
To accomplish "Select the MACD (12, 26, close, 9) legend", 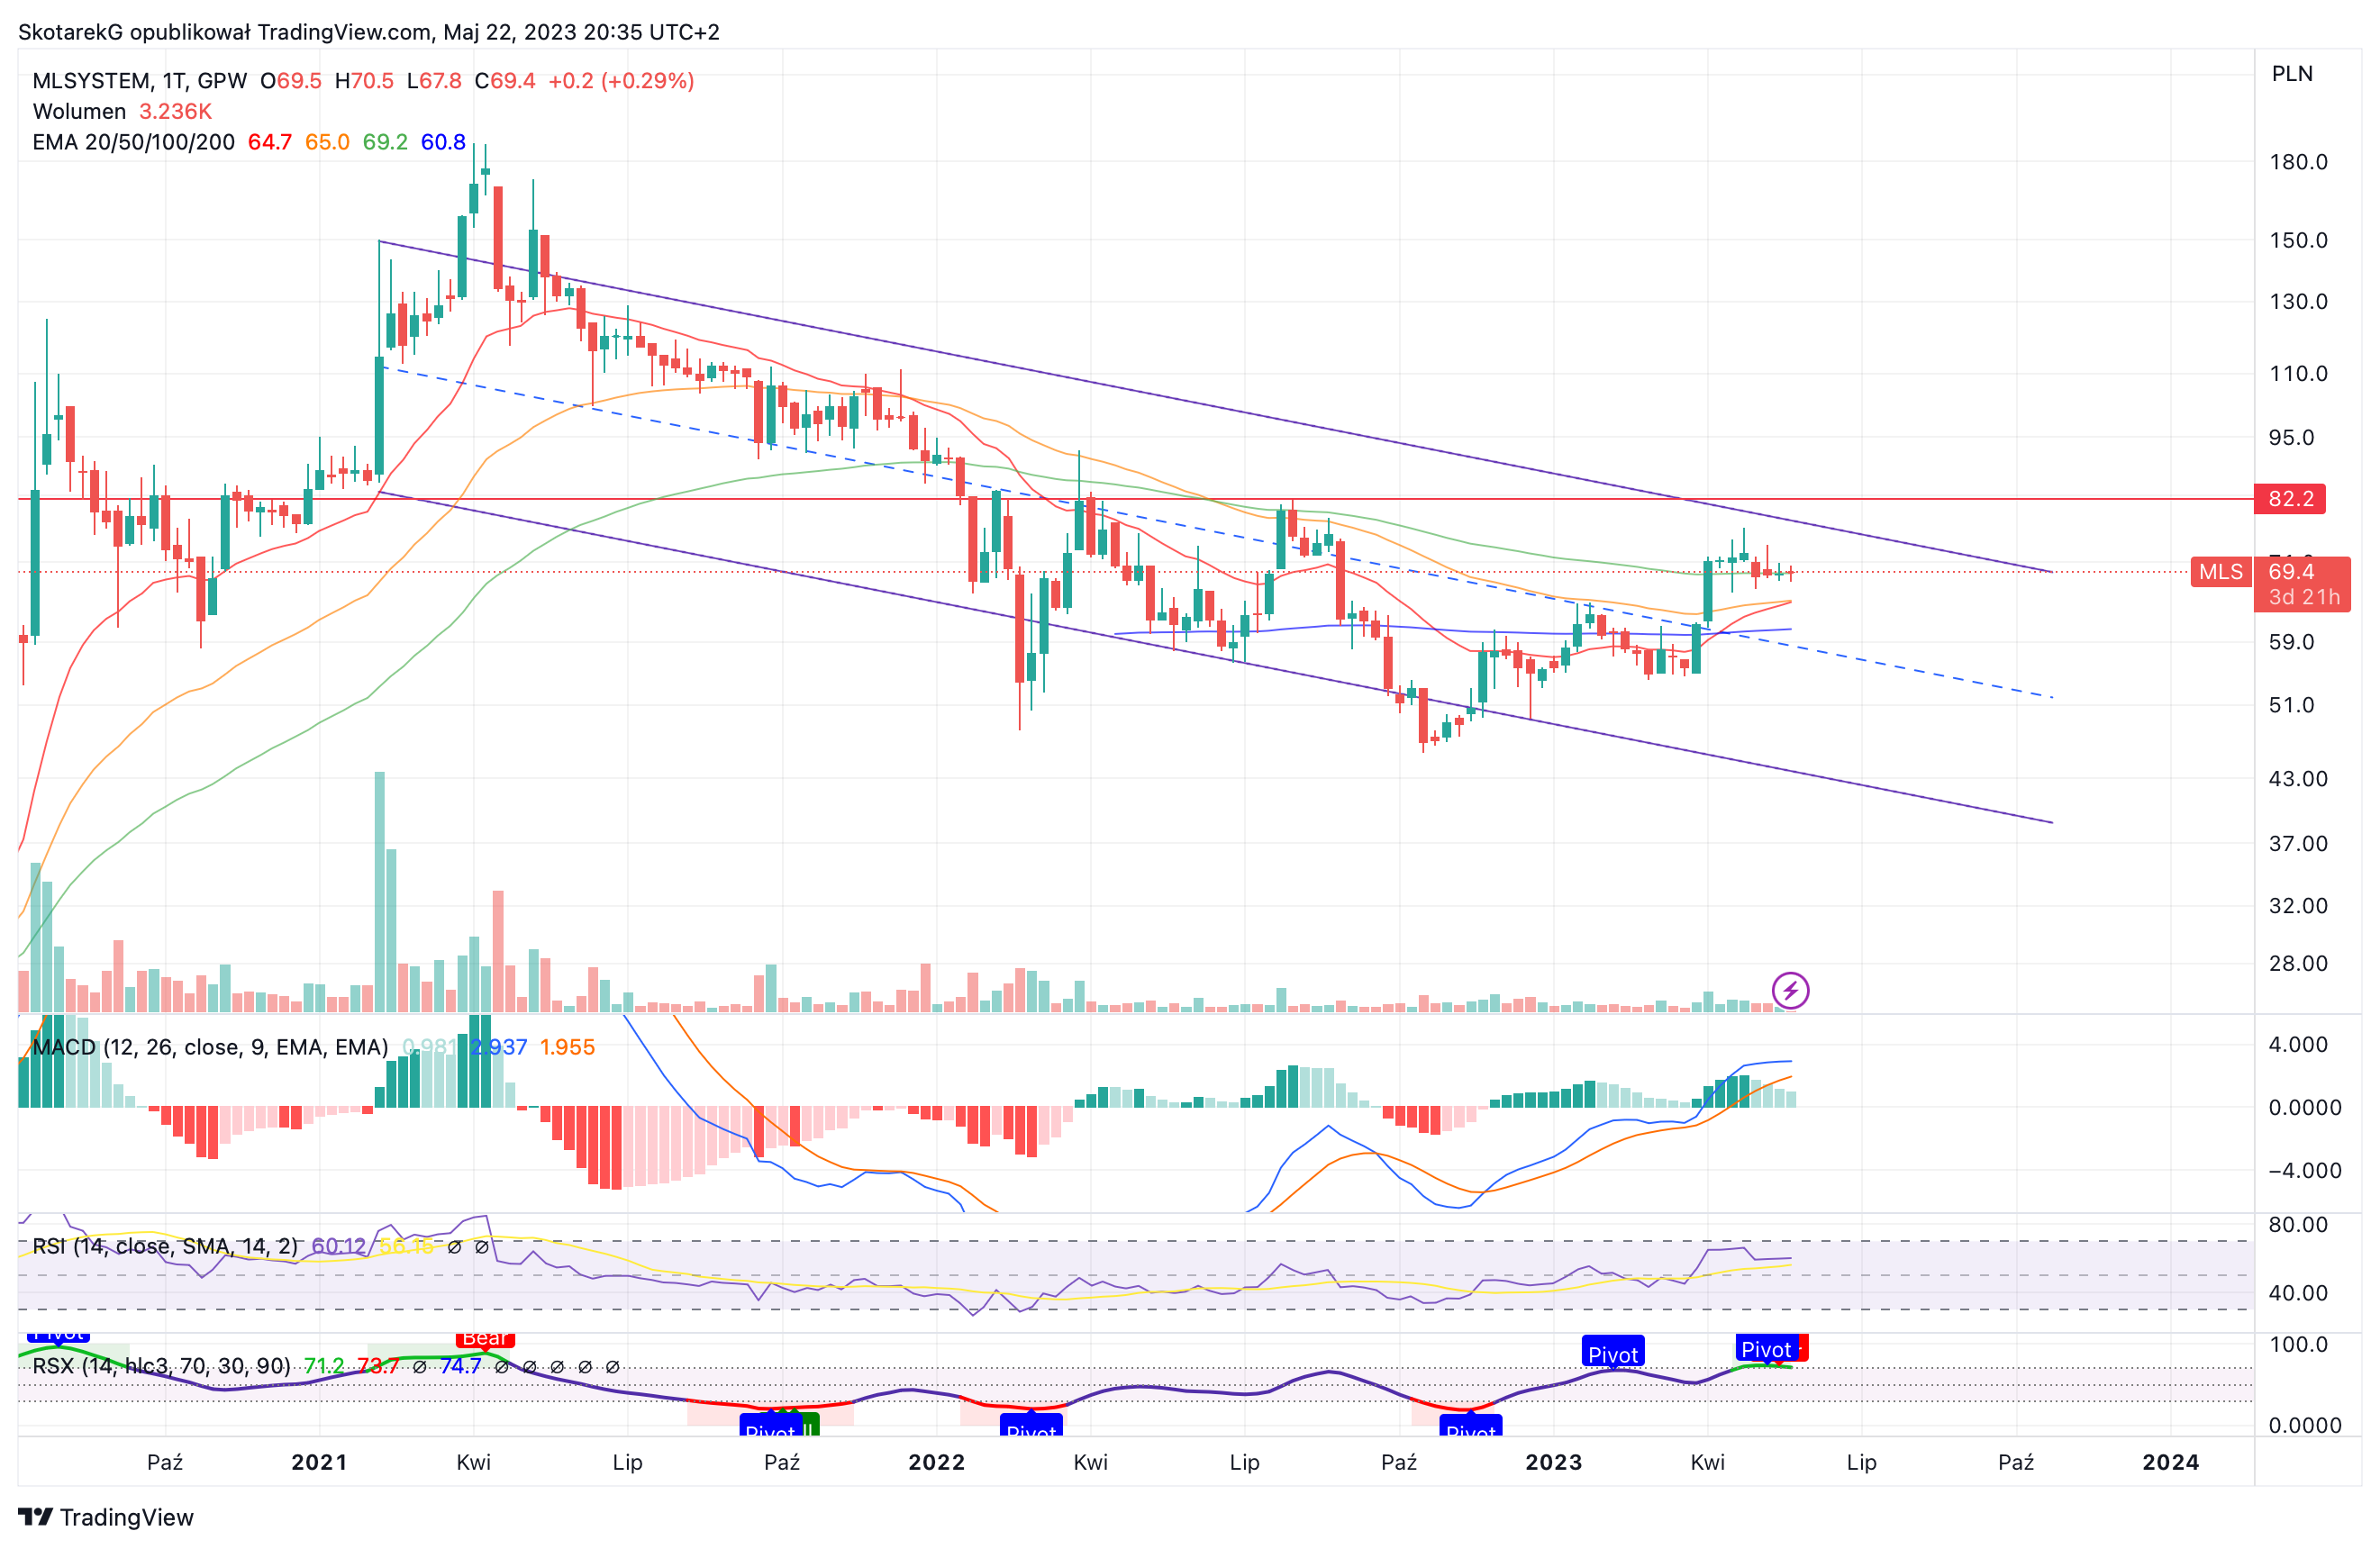I will coord(210,1047).
